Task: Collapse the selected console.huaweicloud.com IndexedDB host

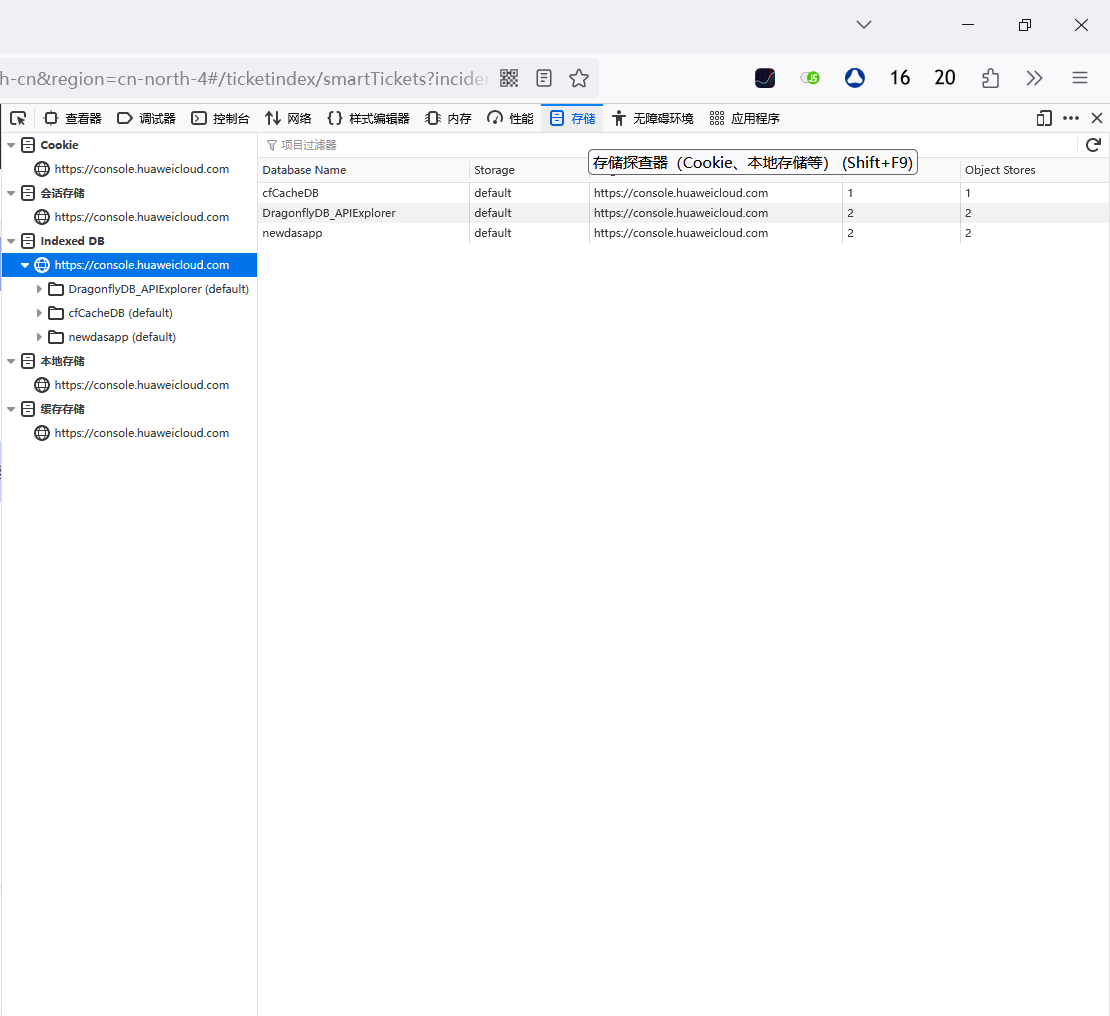Action: (25, 266)
